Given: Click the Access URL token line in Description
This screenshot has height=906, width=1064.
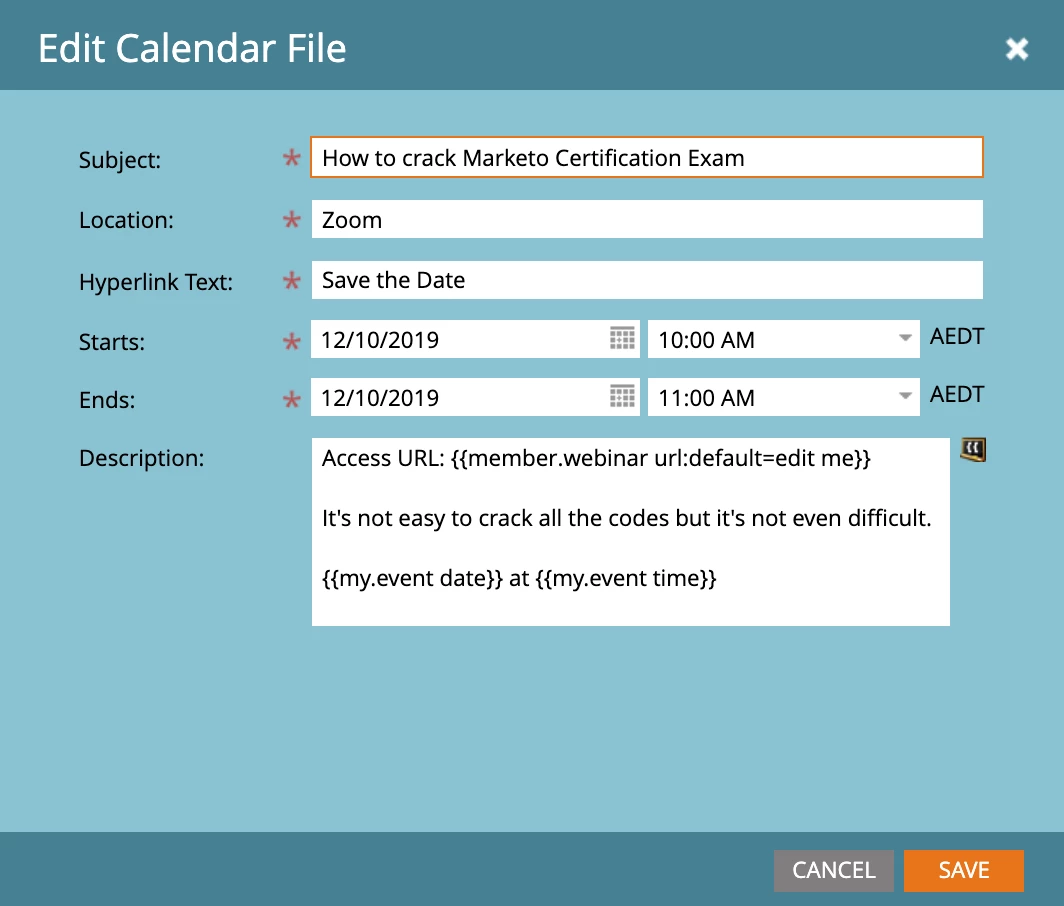Looking at the screenshot, I should point(596,459).
